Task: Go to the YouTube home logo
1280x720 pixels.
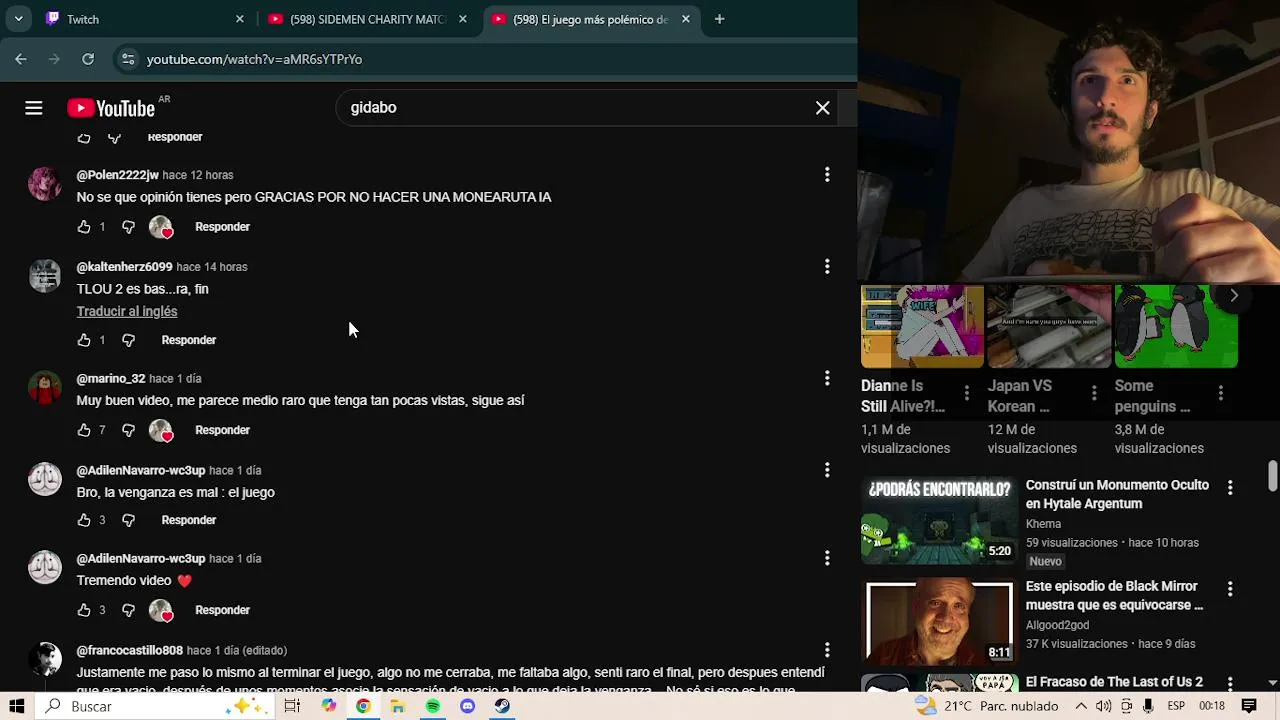Action: click(x=111, y=108)
